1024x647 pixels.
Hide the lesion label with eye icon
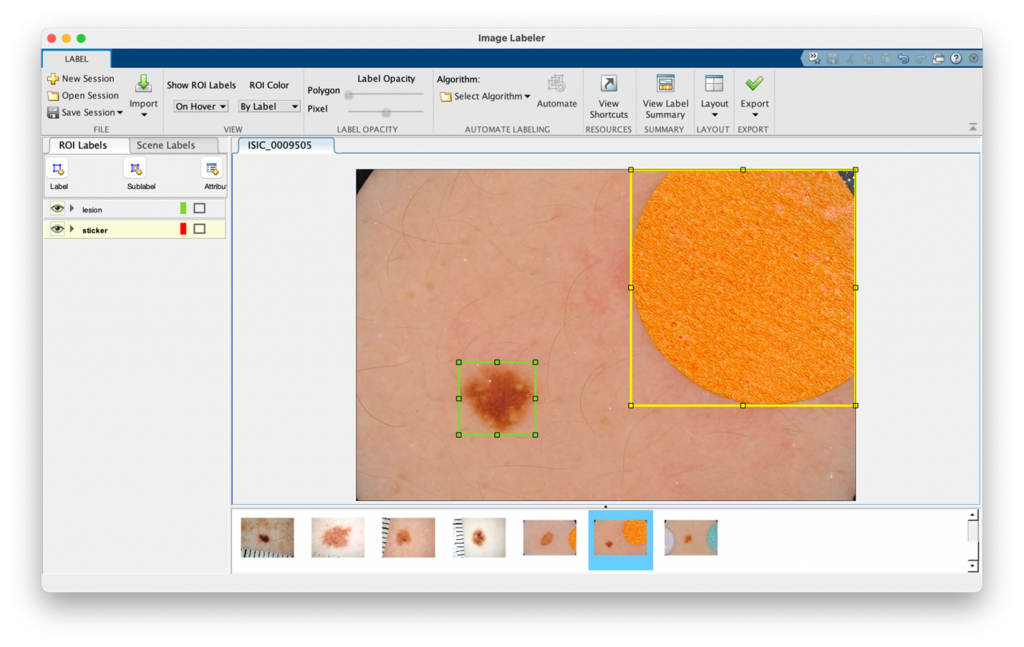[57, 209]
